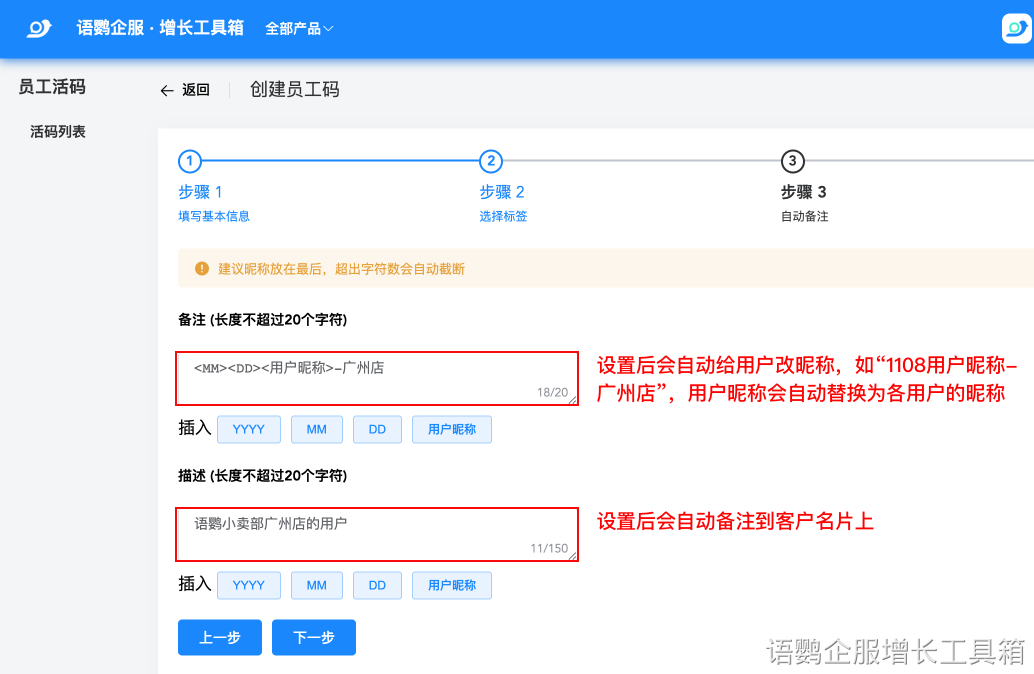Click the back arrow icon beside 返回
This screenshot has width=1034, height=674.
167,90
